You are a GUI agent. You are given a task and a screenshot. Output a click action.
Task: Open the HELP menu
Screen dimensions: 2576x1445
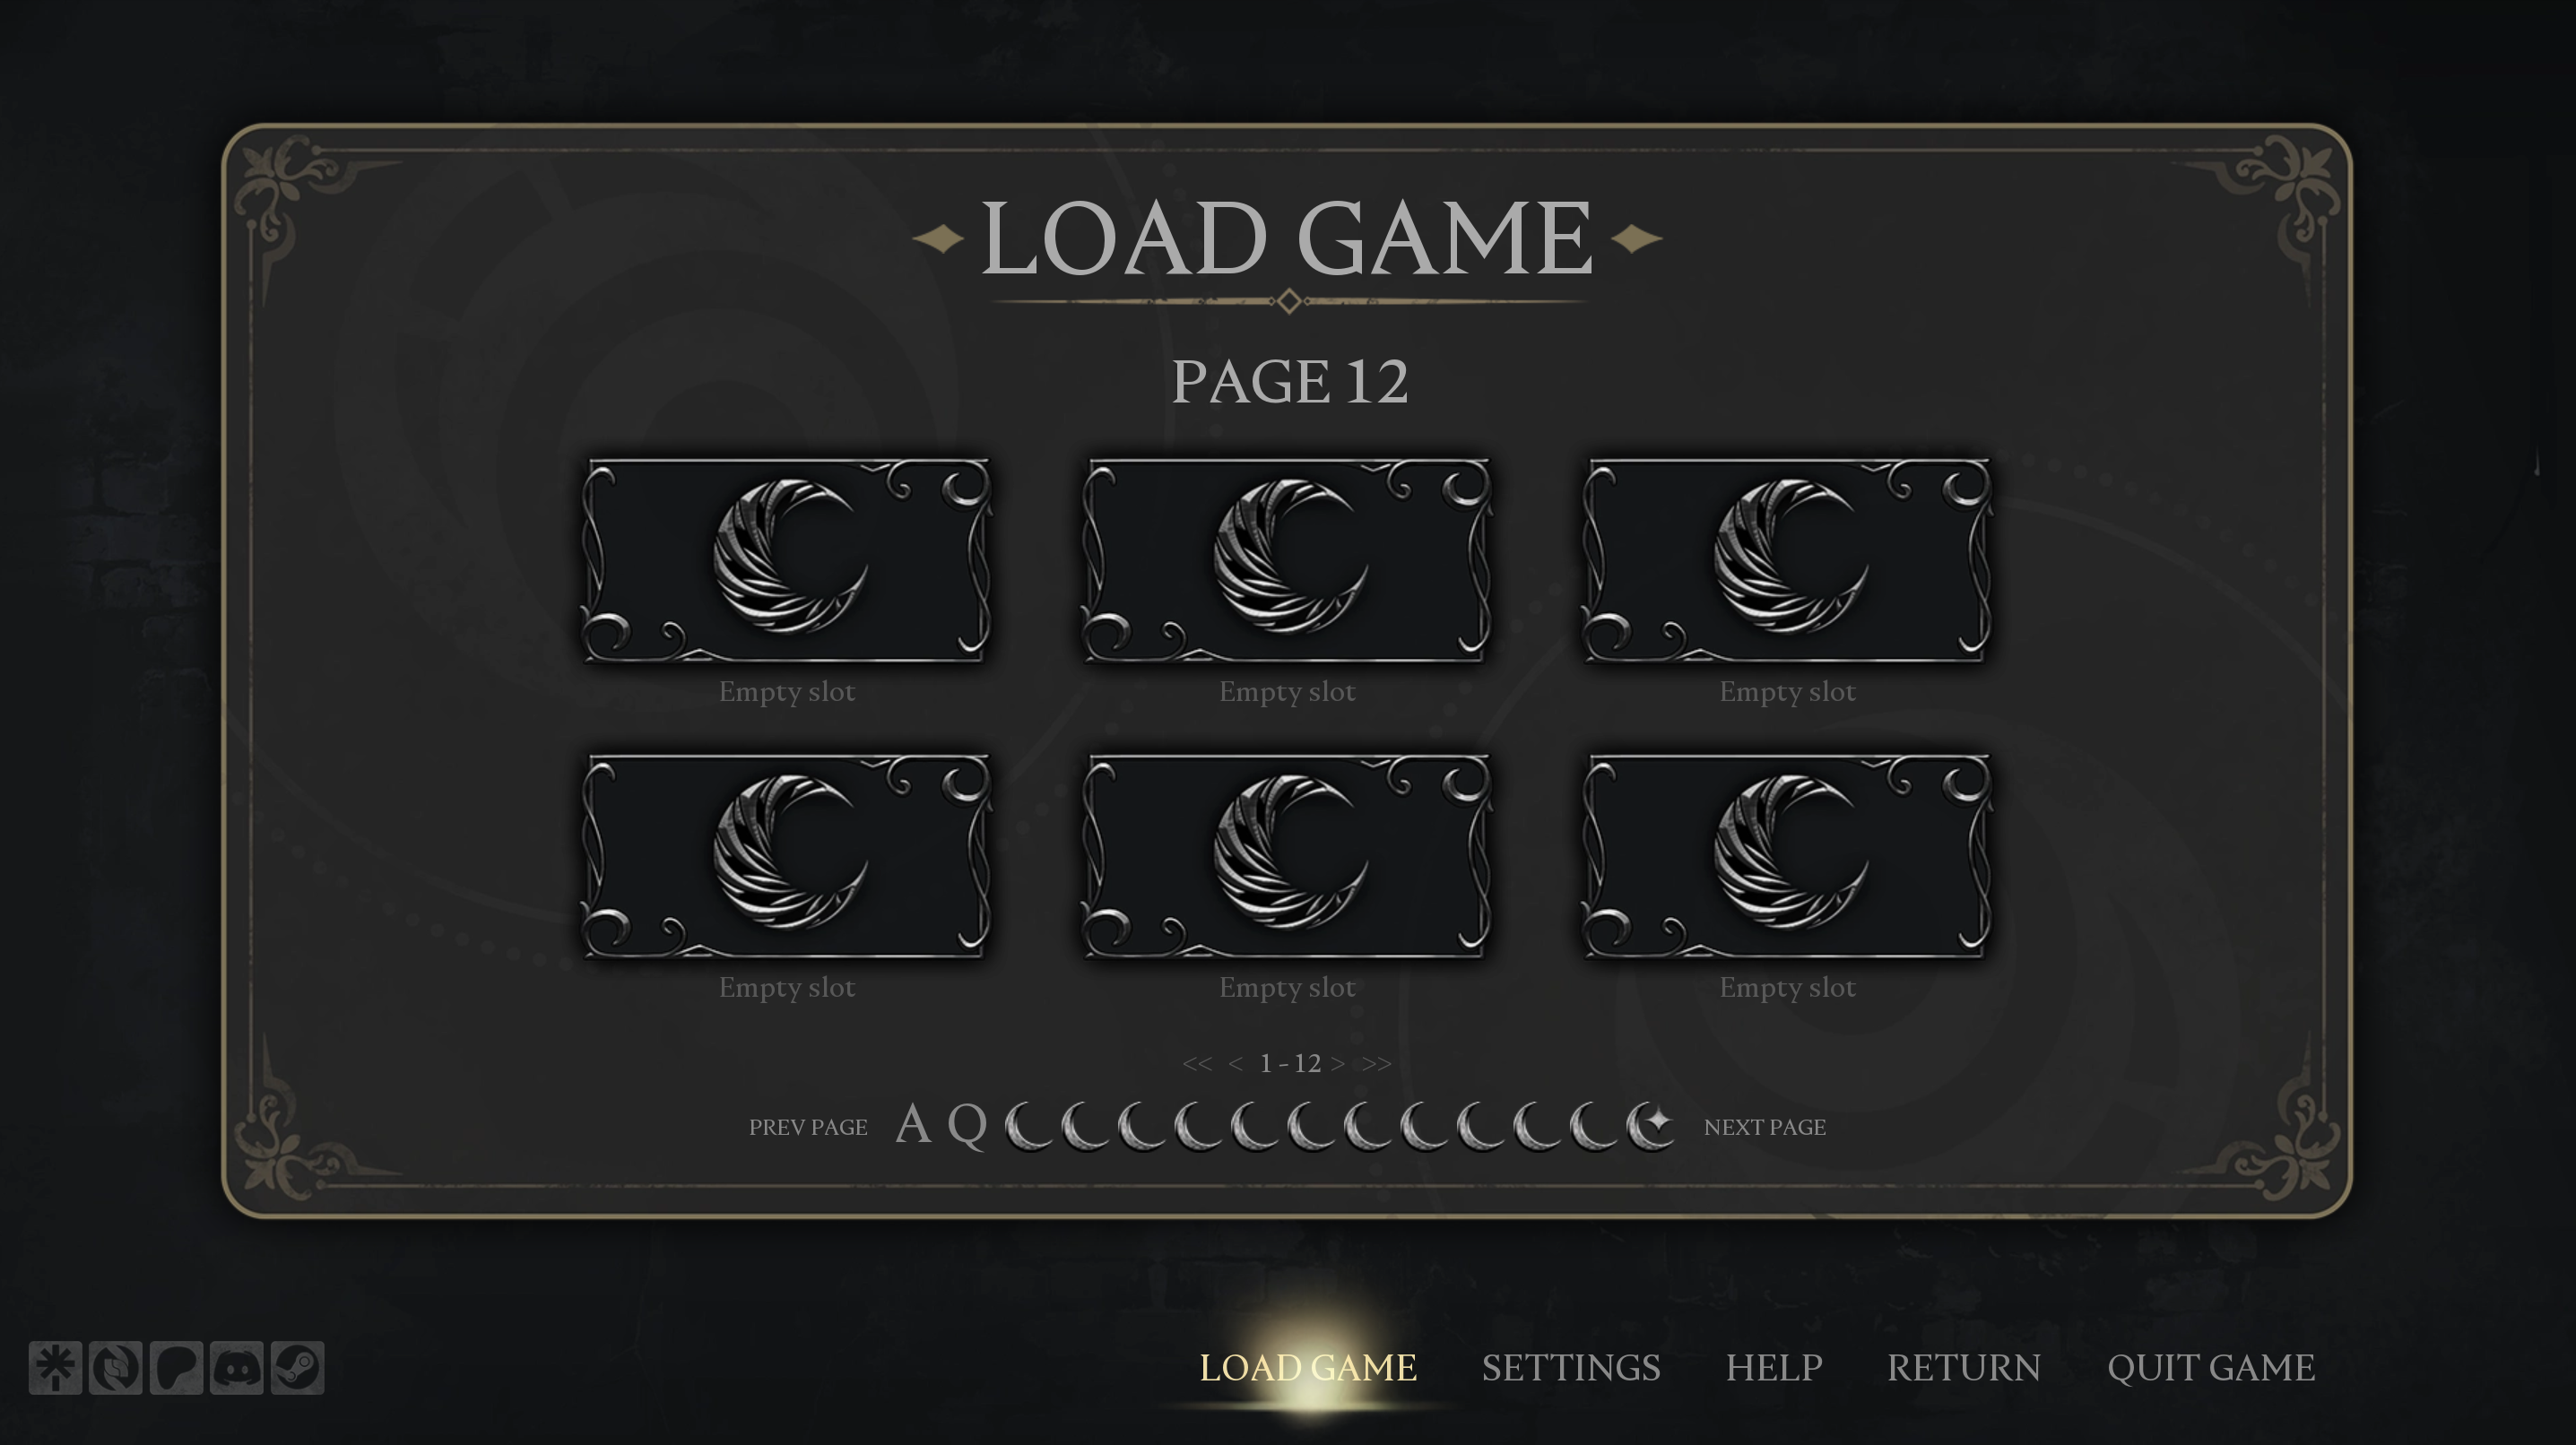click(1774, 1368)
